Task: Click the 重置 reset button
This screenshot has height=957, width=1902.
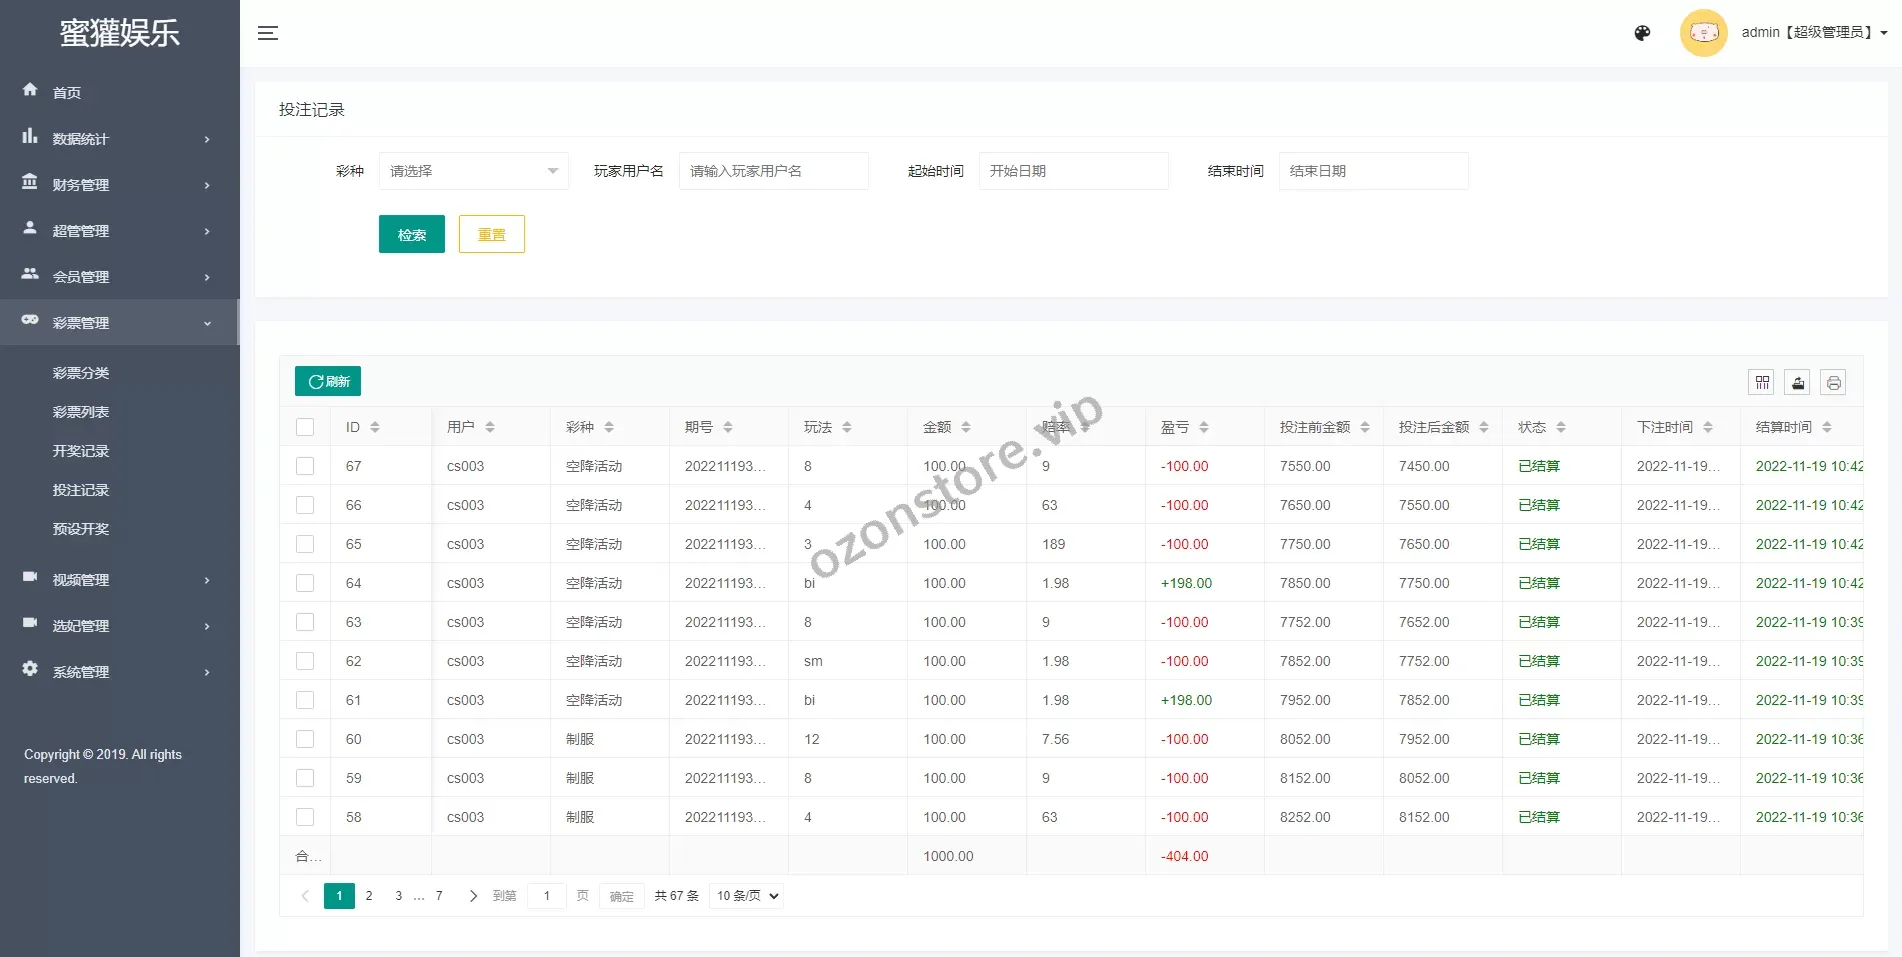Action: (491, 235)
